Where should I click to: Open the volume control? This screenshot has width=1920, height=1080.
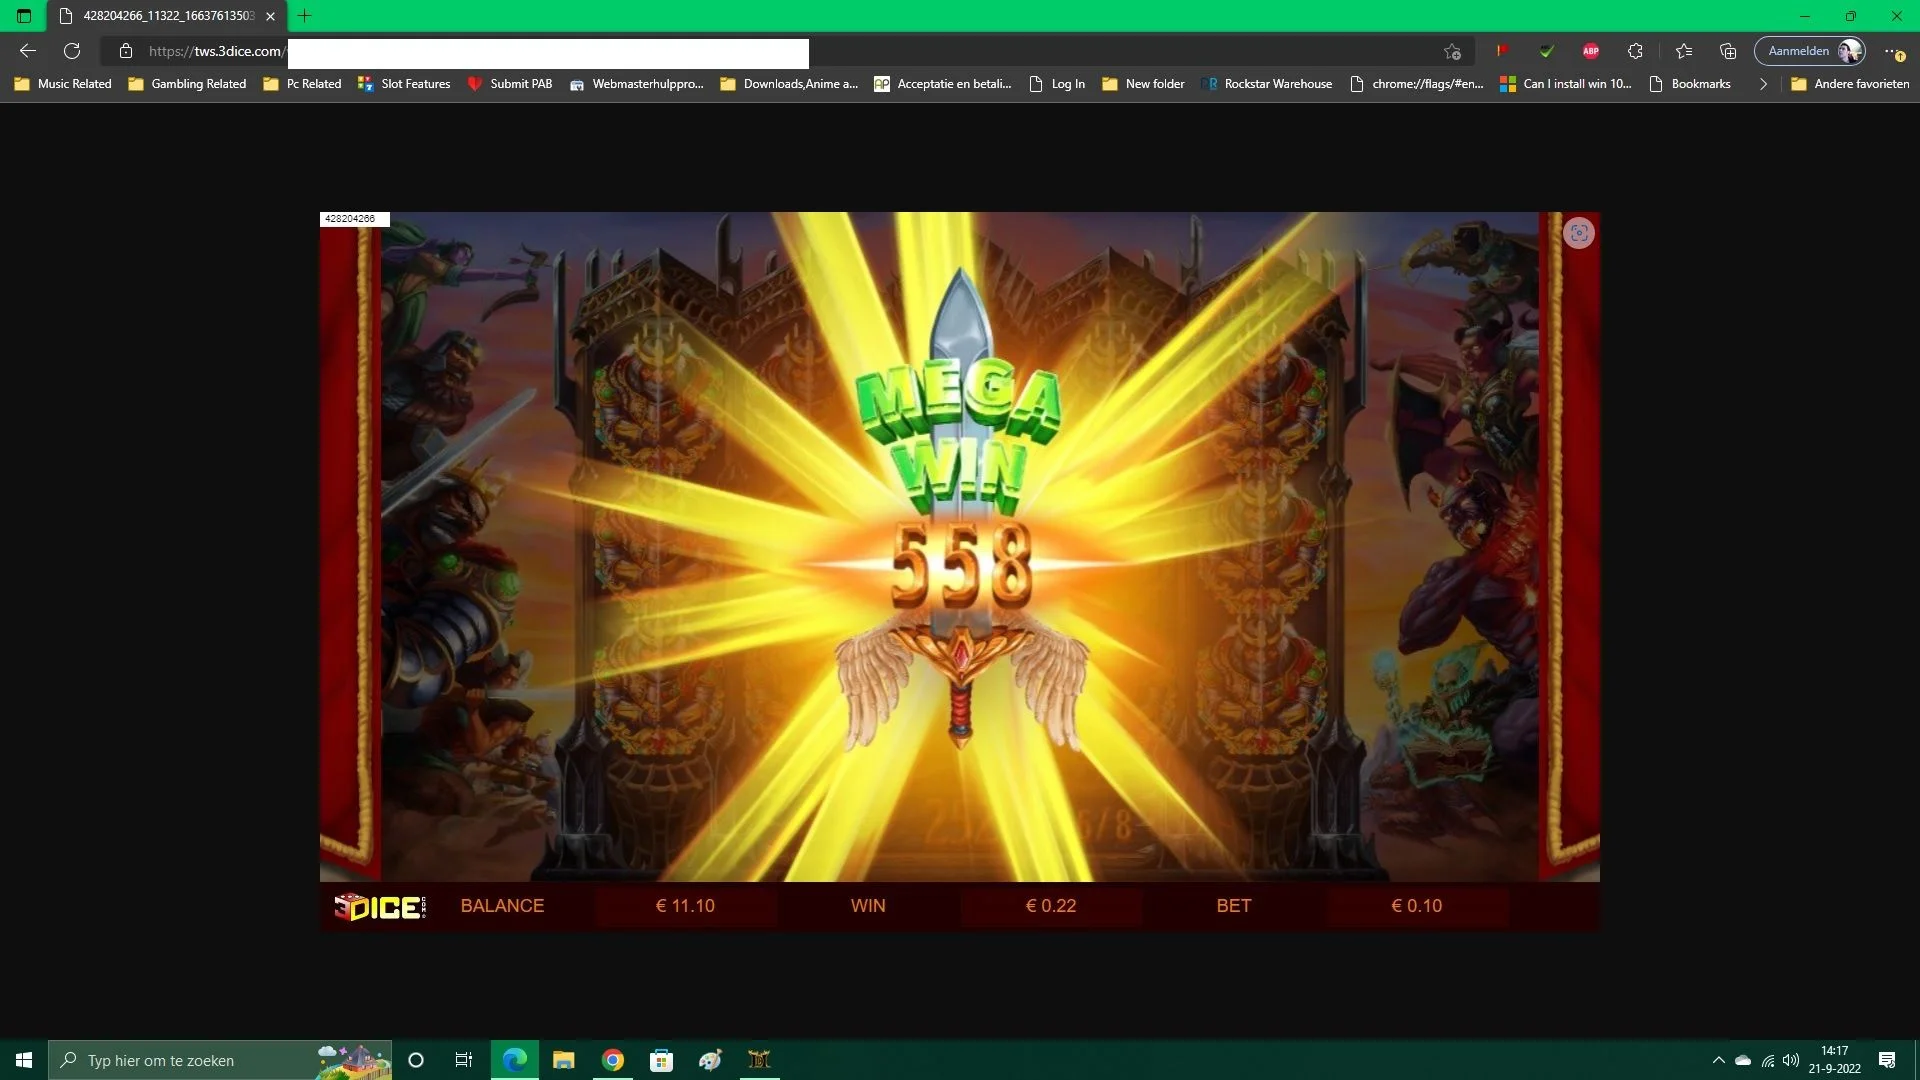click(1791, 1060)
